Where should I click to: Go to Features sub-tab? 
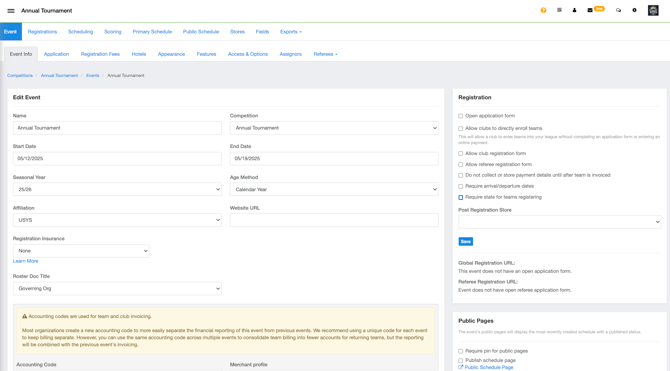click(x=206, y=54)
